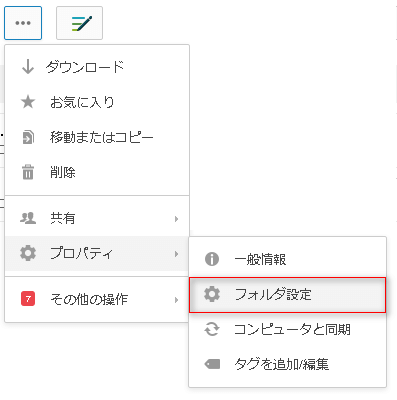
Task: Expand the プロパティ submenu arrow
Action: tap(176, 254)
